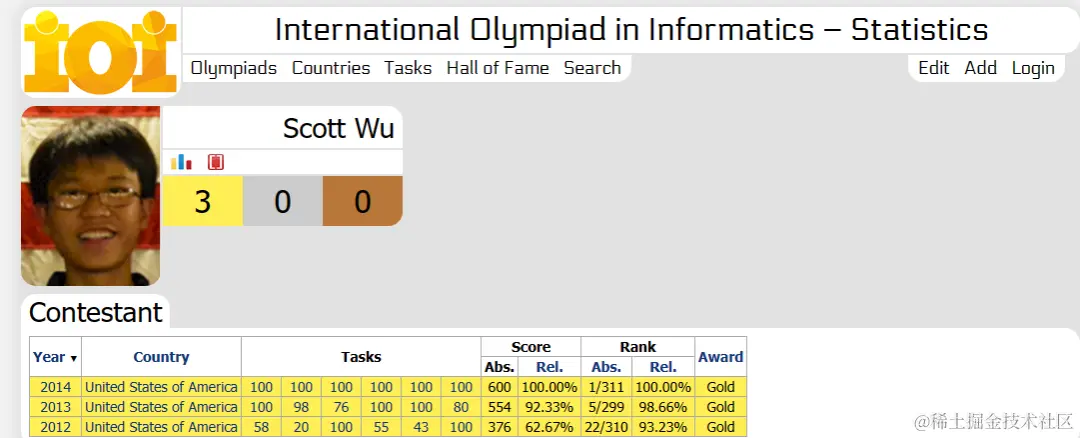Click the IOI logo
The image size is (1080, 438).
(x=101, y=52)
